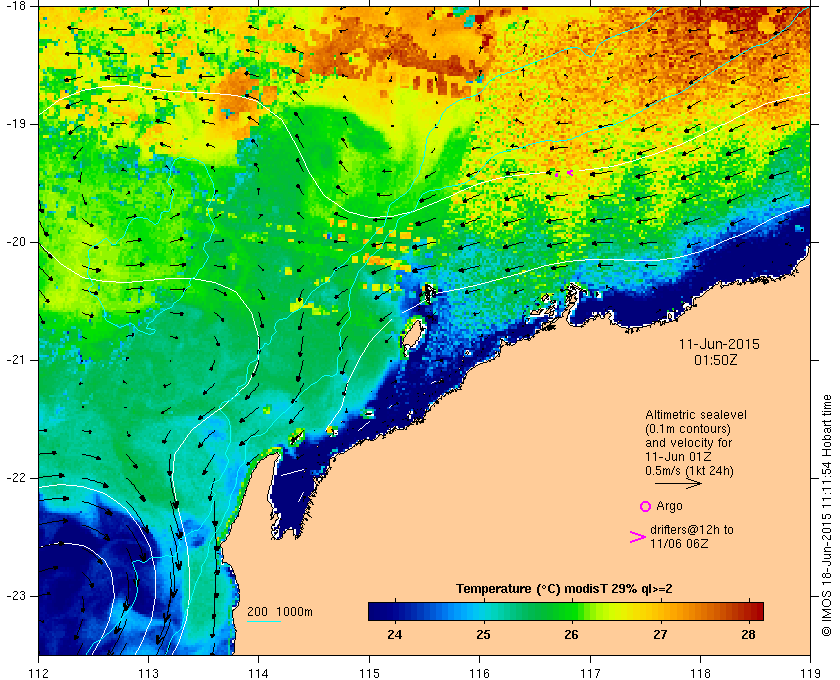This screenshot has width=840, height=680.
Task: Click the 'Altimetric sealevel' legend text
Action: coord(696,415)
